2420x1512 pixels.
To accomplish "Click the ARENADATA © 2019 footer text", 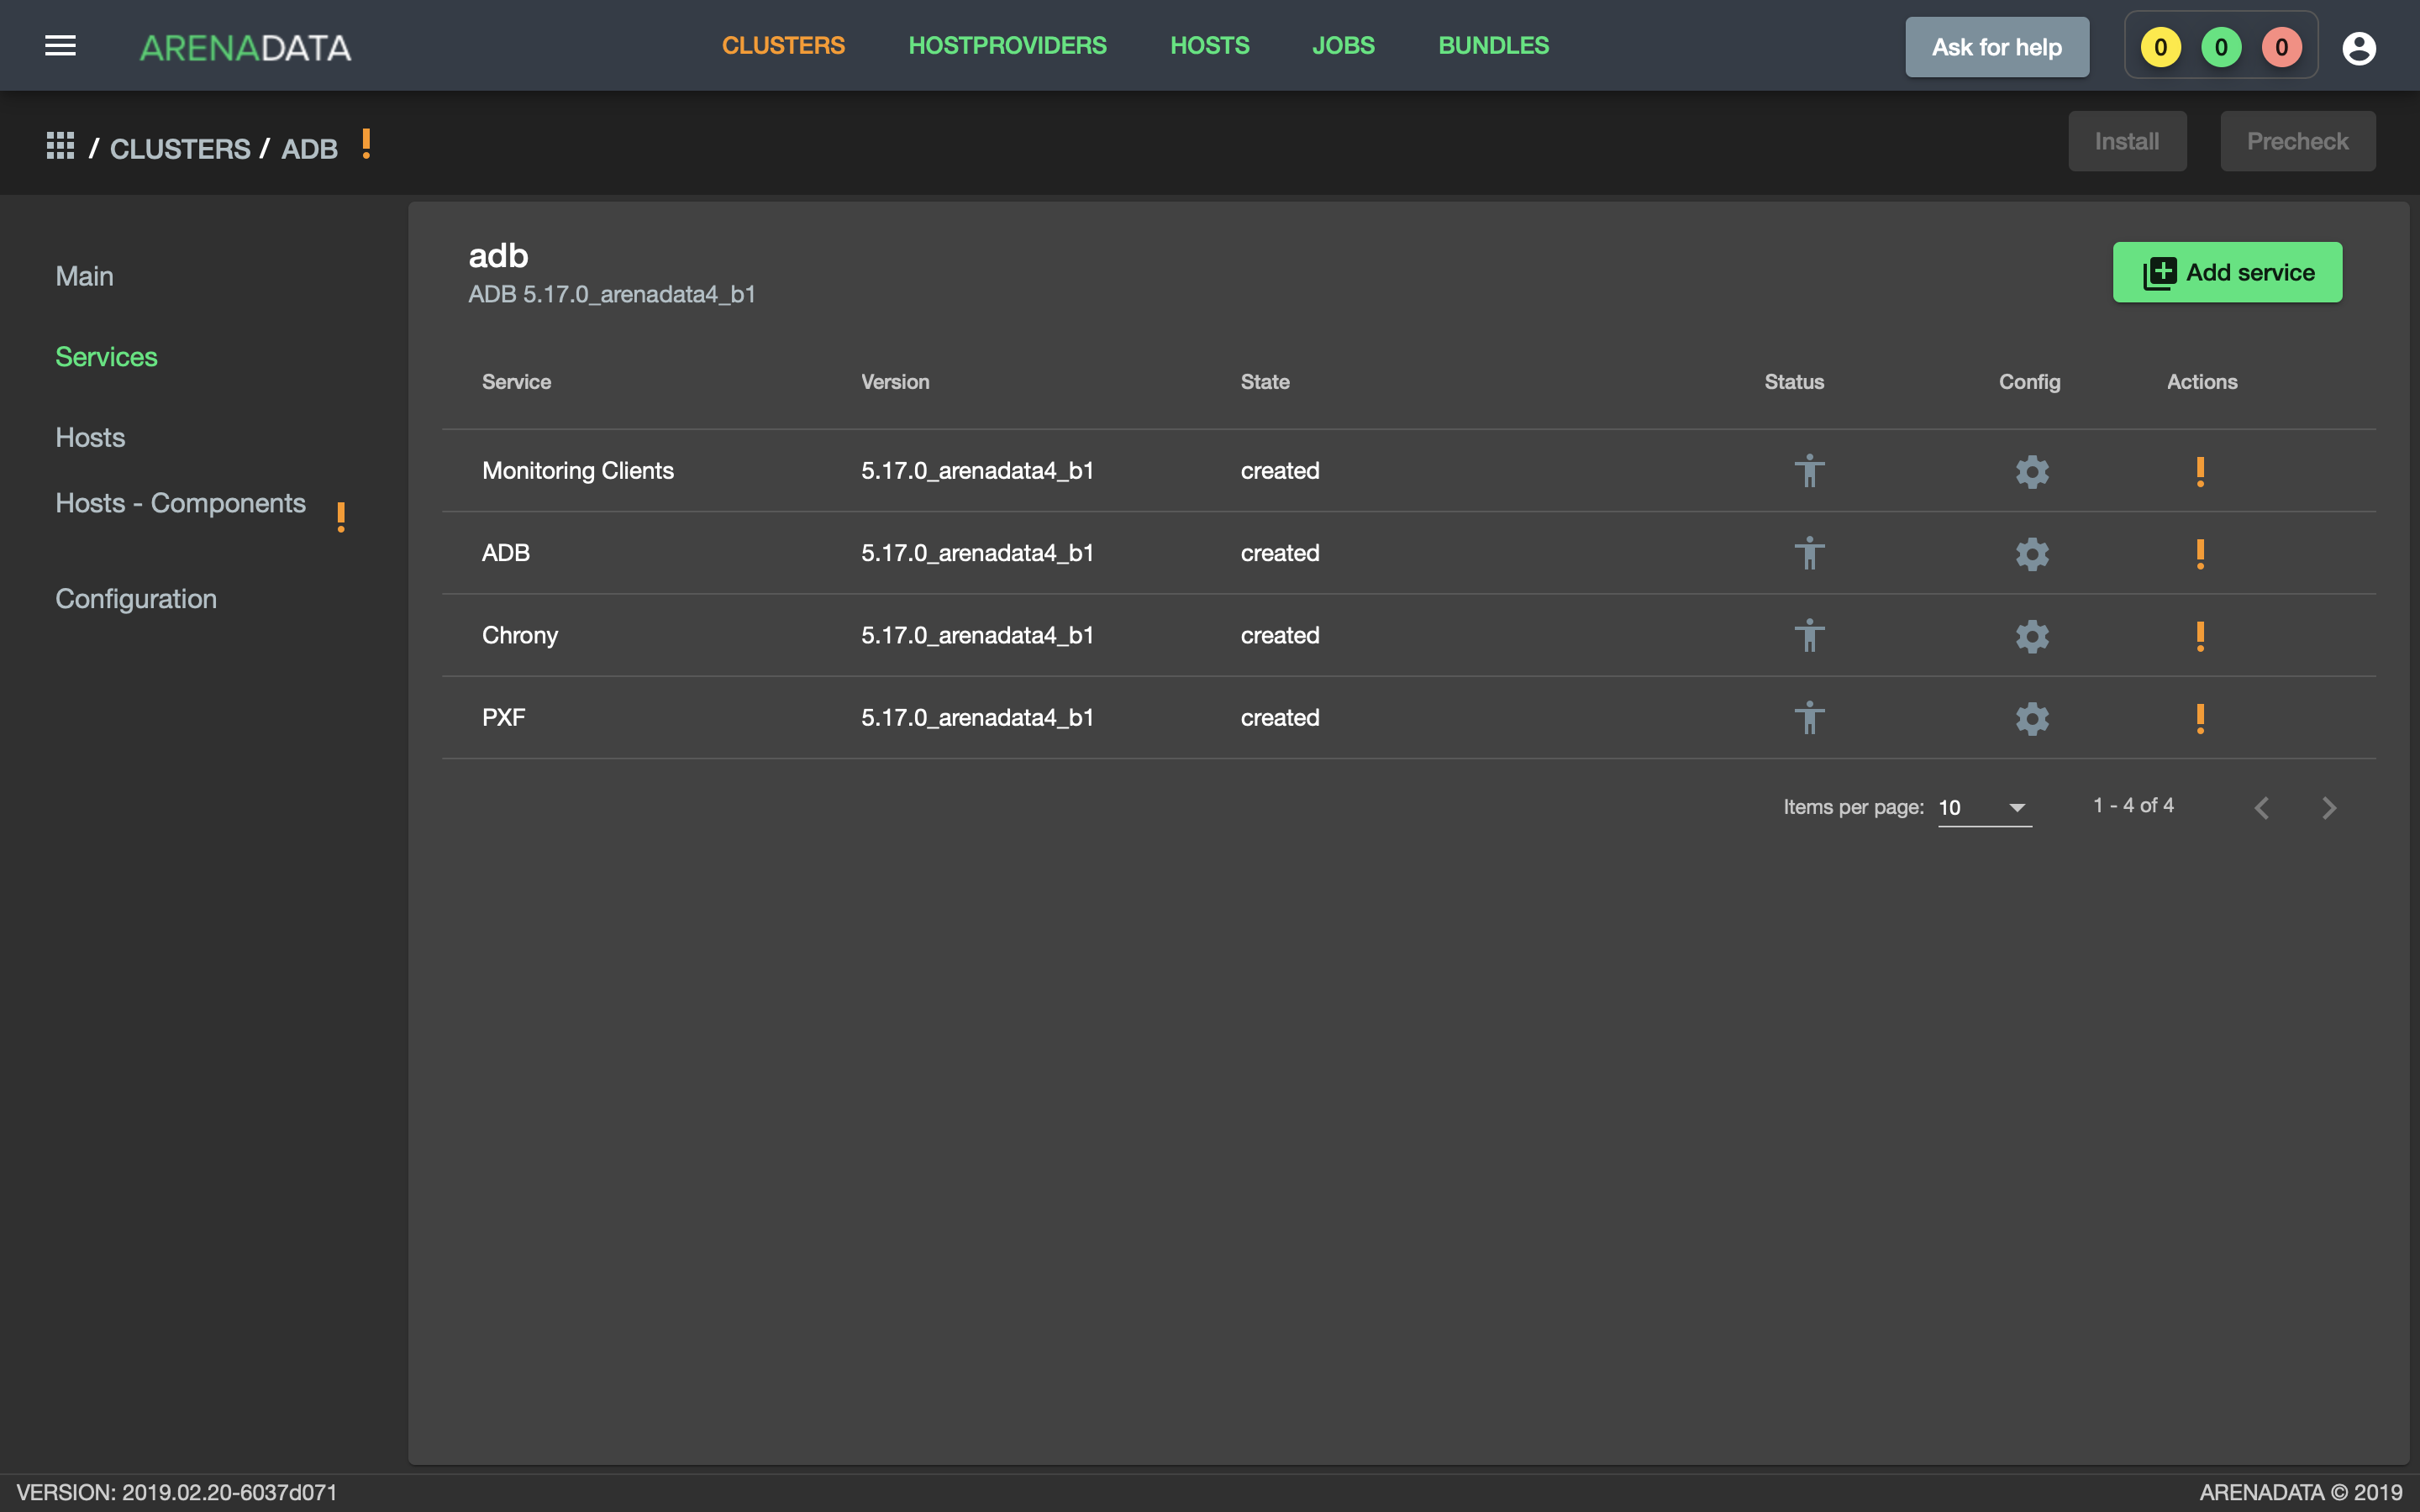I will tap(2300, 1492).
